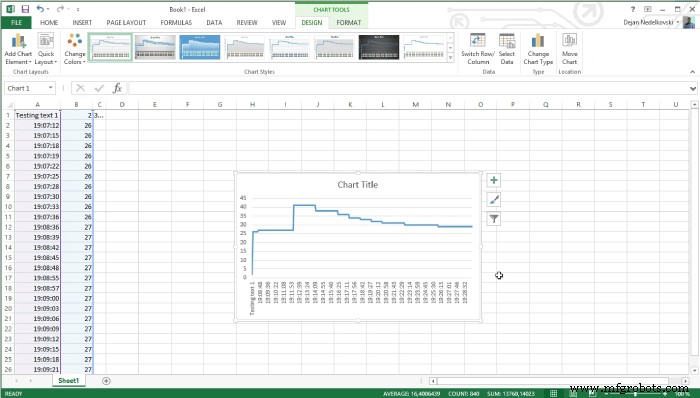This screenshot has width=700, height=398.
Task: Click the column H header
Action: pos(252,104)
